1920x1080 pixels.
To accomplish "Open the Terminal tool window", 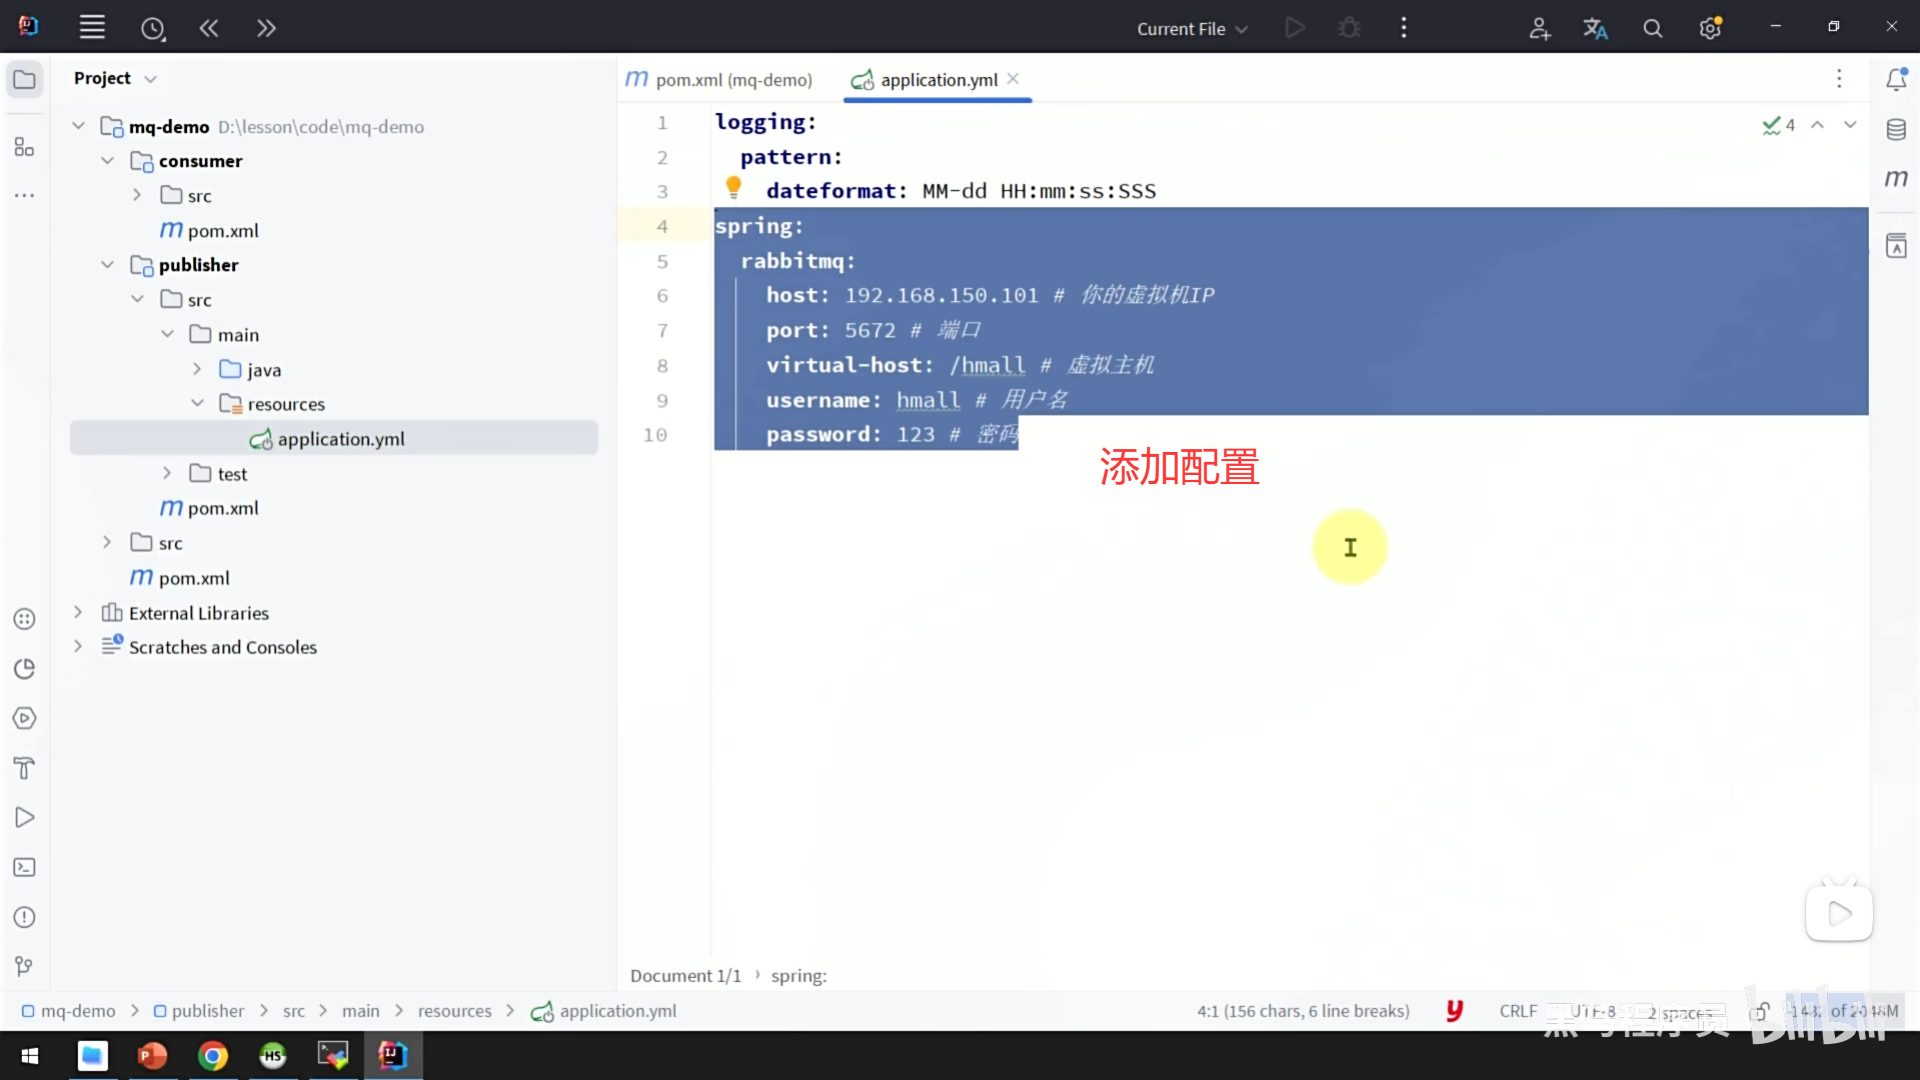I will point(25,868).
